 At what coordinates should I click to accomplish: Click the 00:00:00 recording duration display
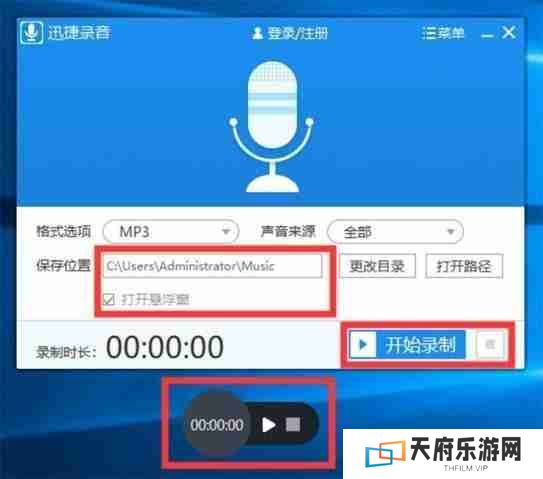click(x=165, y=347)
